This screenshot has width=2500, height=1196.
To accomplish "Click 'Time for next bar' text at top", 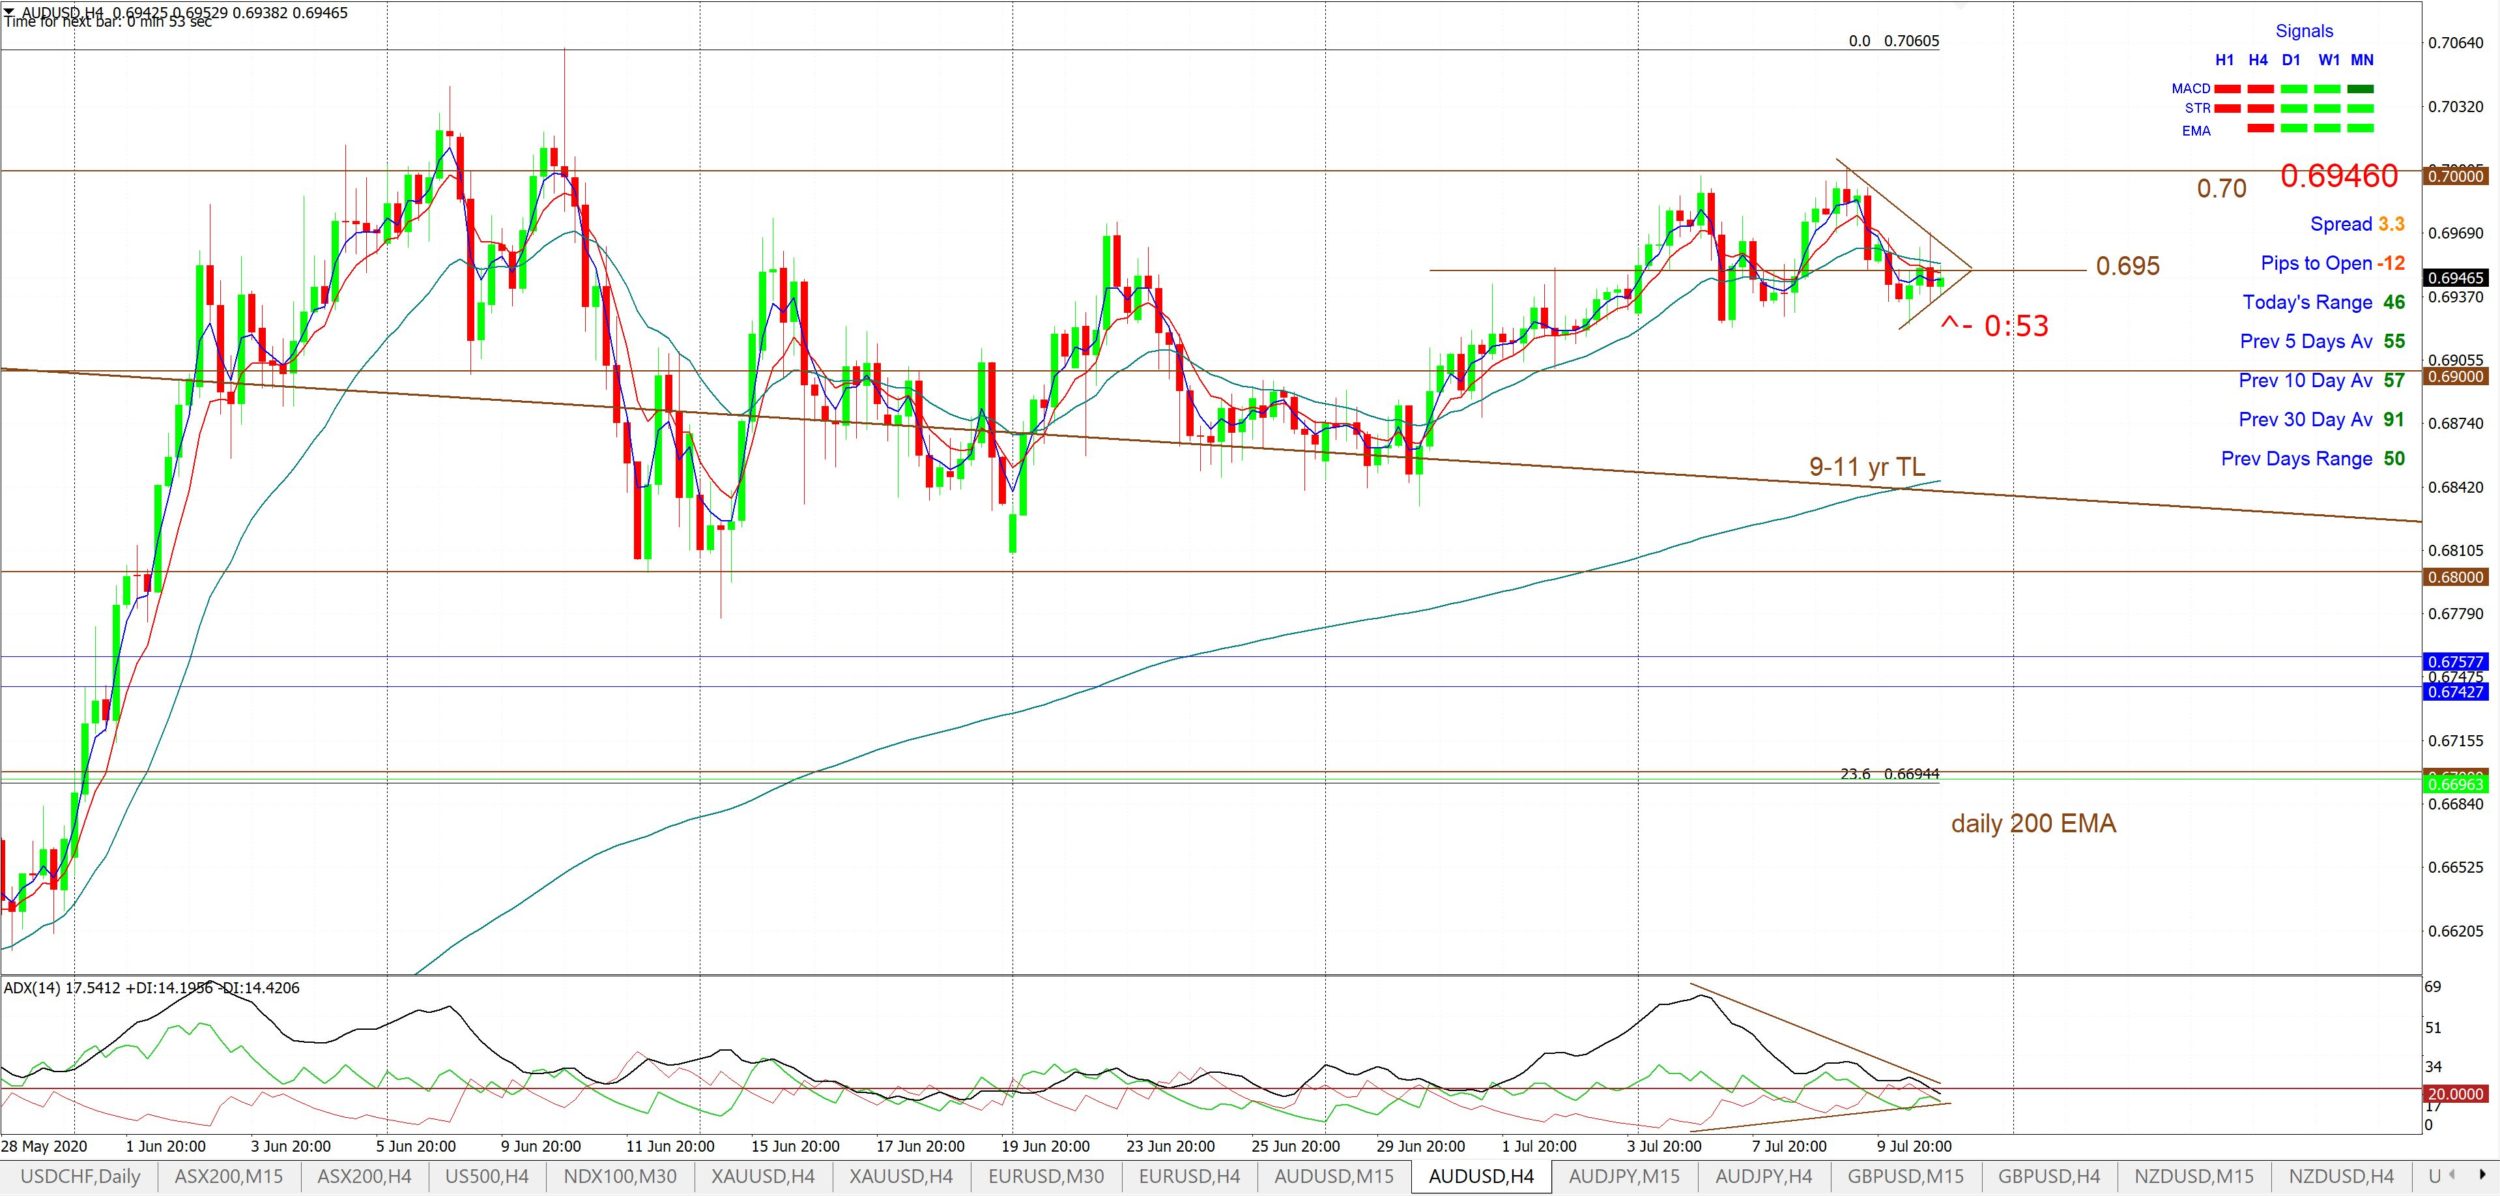I will point(108,22).
